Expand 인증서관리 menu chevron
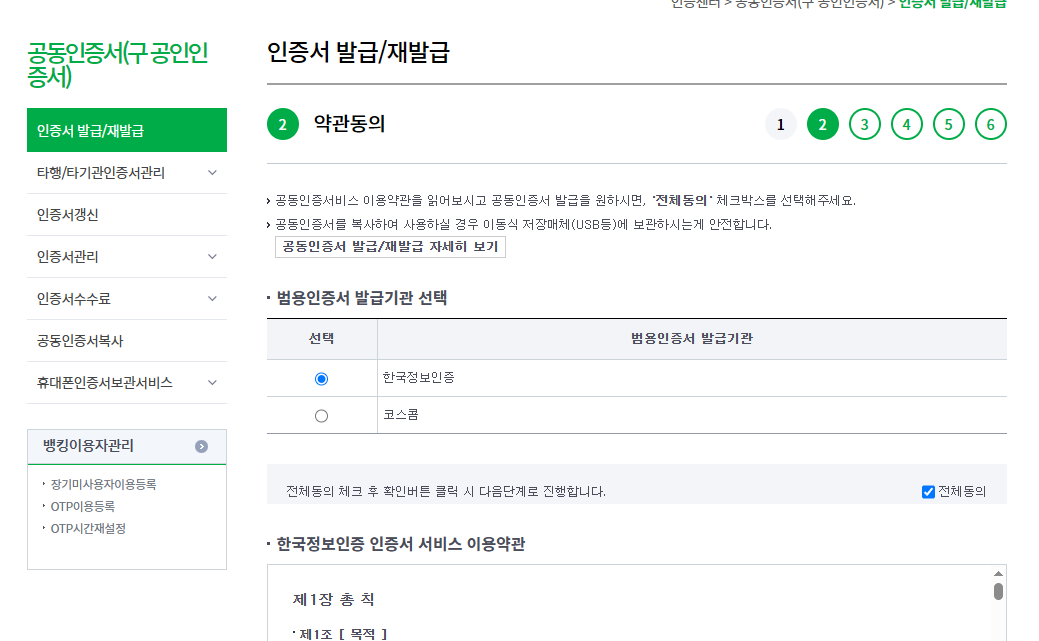Viewport: 1039px width, 641px height. (212, 257)
